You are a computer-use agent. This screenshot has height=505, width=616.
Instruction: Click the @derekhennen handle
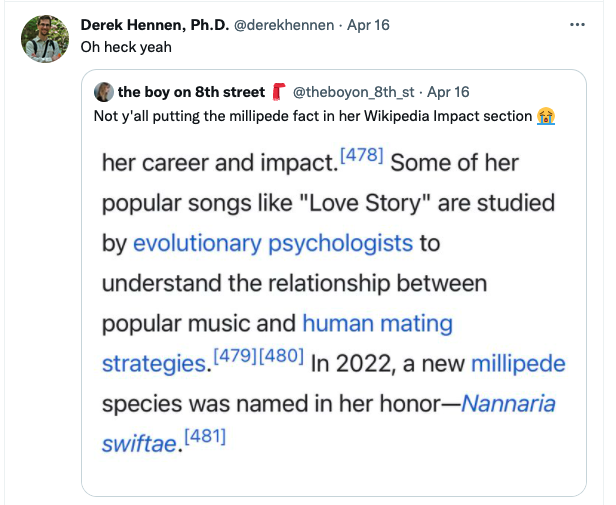click(284, 24)
